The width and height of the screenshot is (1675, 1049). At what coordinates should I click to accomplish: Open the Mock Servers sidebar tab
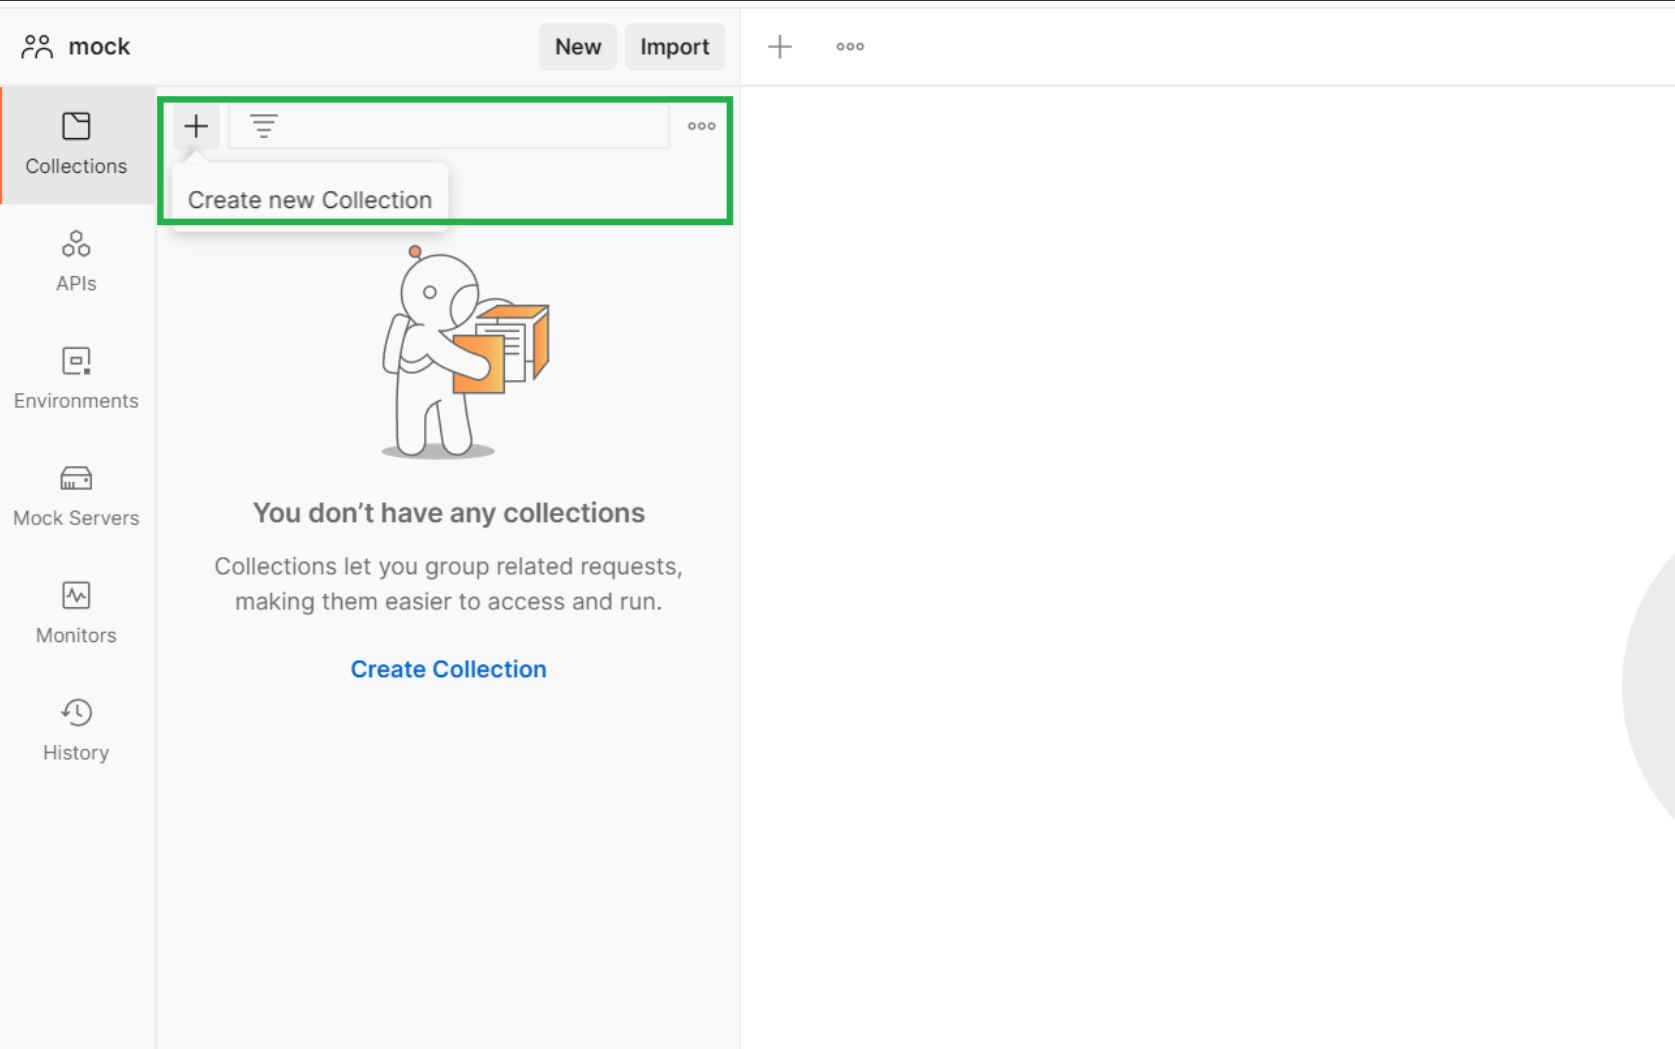(76, 496)
